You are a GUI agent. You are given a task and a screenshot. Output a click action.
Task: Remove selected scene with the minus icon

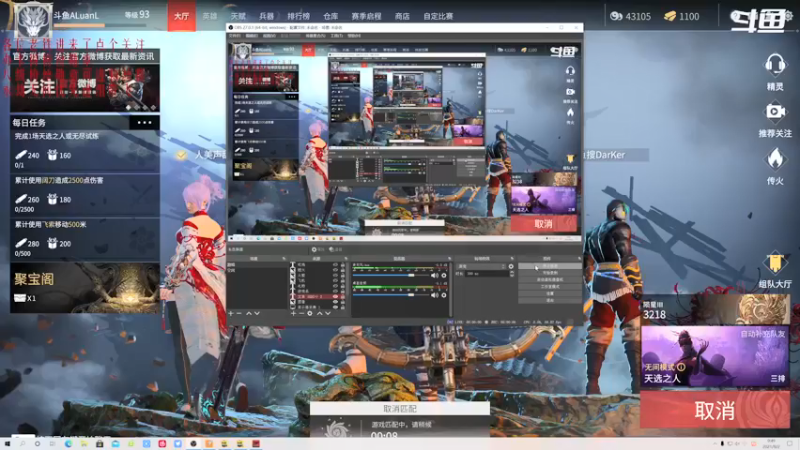tap(239, 313)
